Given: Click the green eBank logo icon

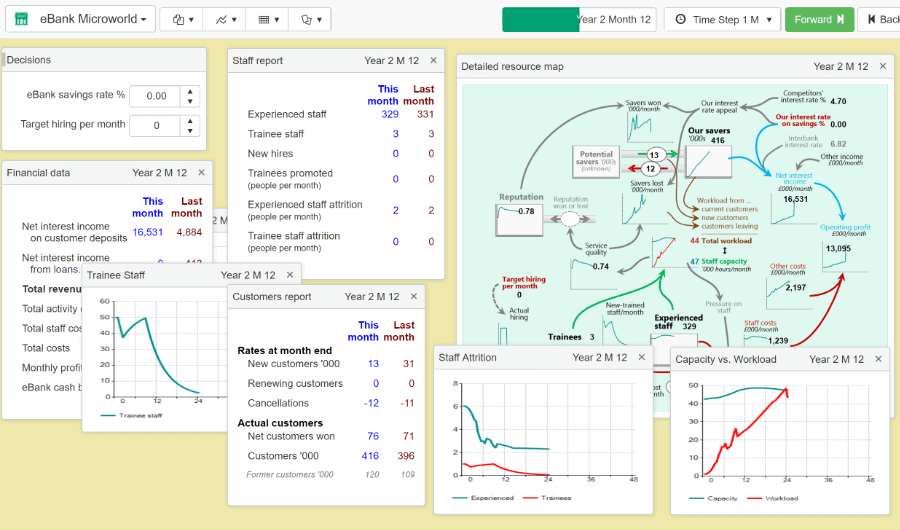Looking at the screenshot, I should (x=21, y=19).
